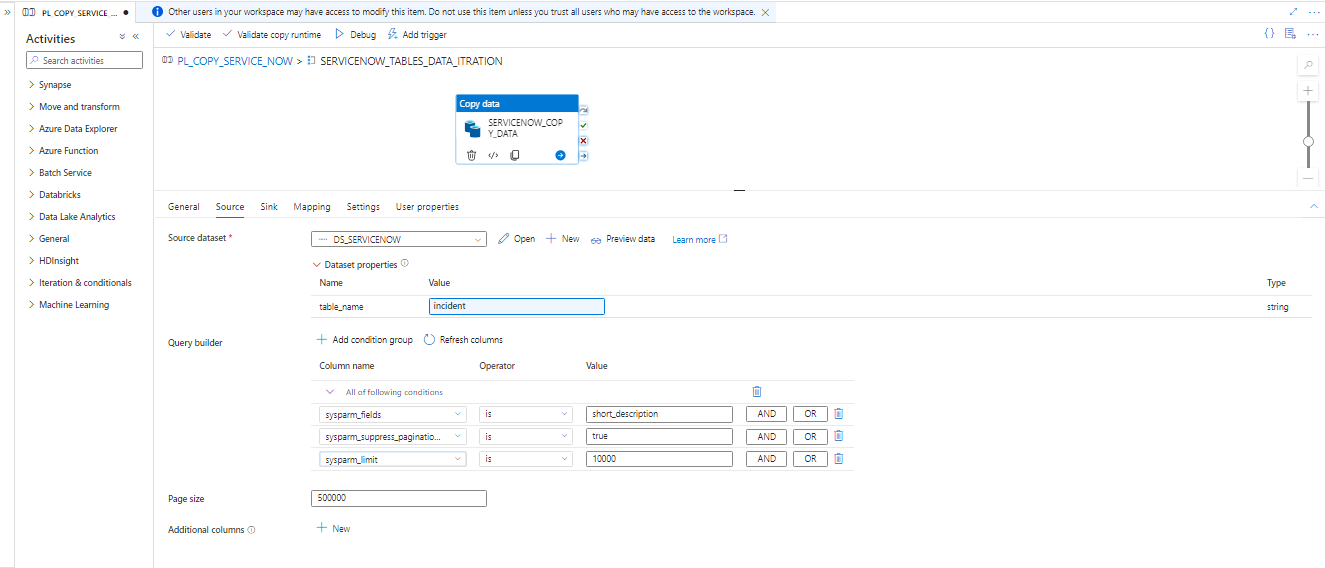Validate the pipeline
The width and height of the screenshot is (1325, 568).
189,34
